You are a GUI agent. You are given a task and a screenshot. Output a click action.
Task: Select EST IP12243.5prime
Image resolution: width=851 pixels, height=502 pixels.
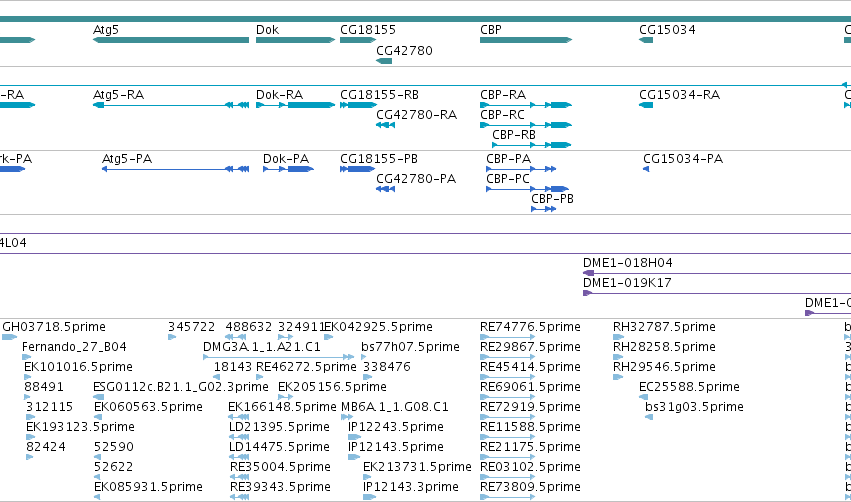tap(354, 437)
